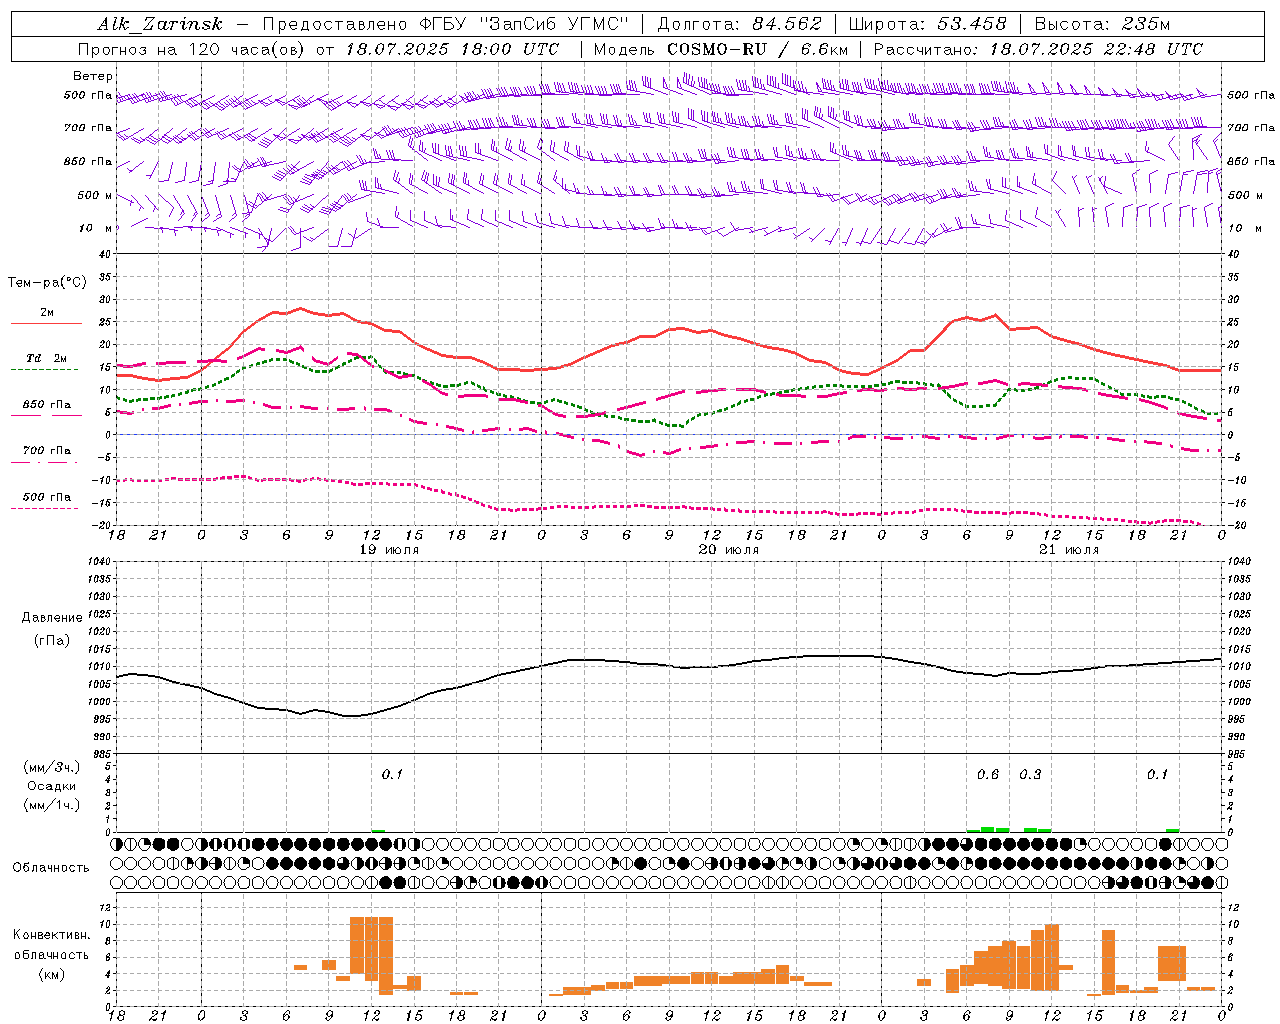Click the Осадки precipitation label

pos(51,786)
